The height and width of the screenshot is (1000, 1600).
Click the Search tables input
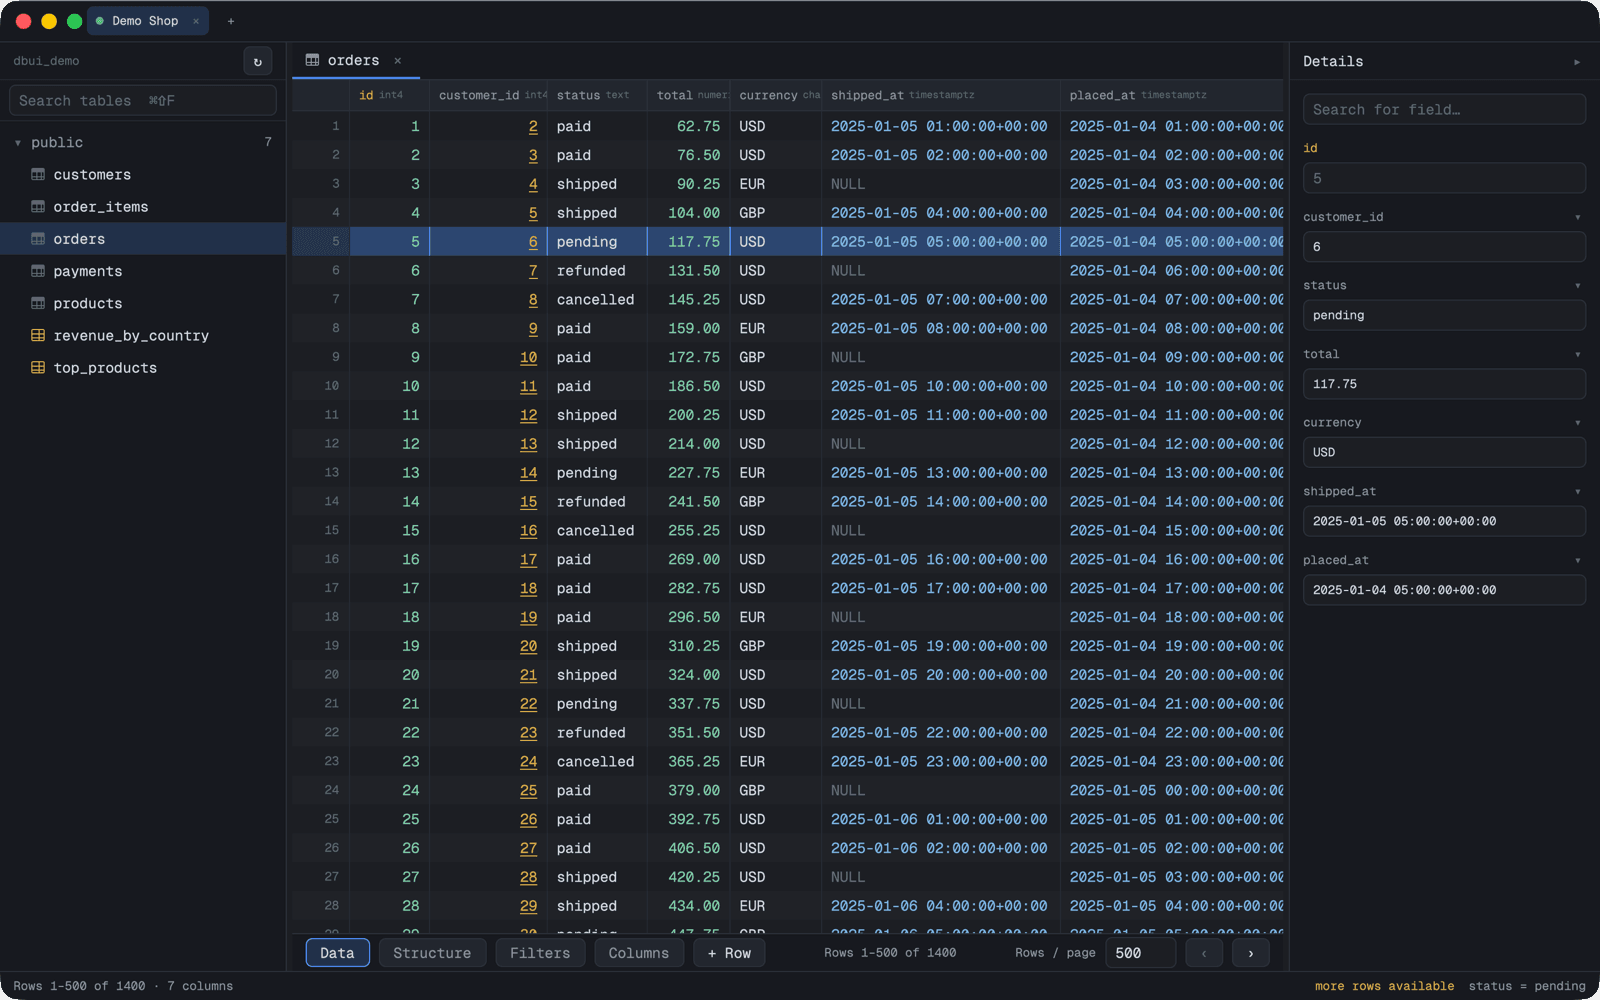click(x=143, y=100)
